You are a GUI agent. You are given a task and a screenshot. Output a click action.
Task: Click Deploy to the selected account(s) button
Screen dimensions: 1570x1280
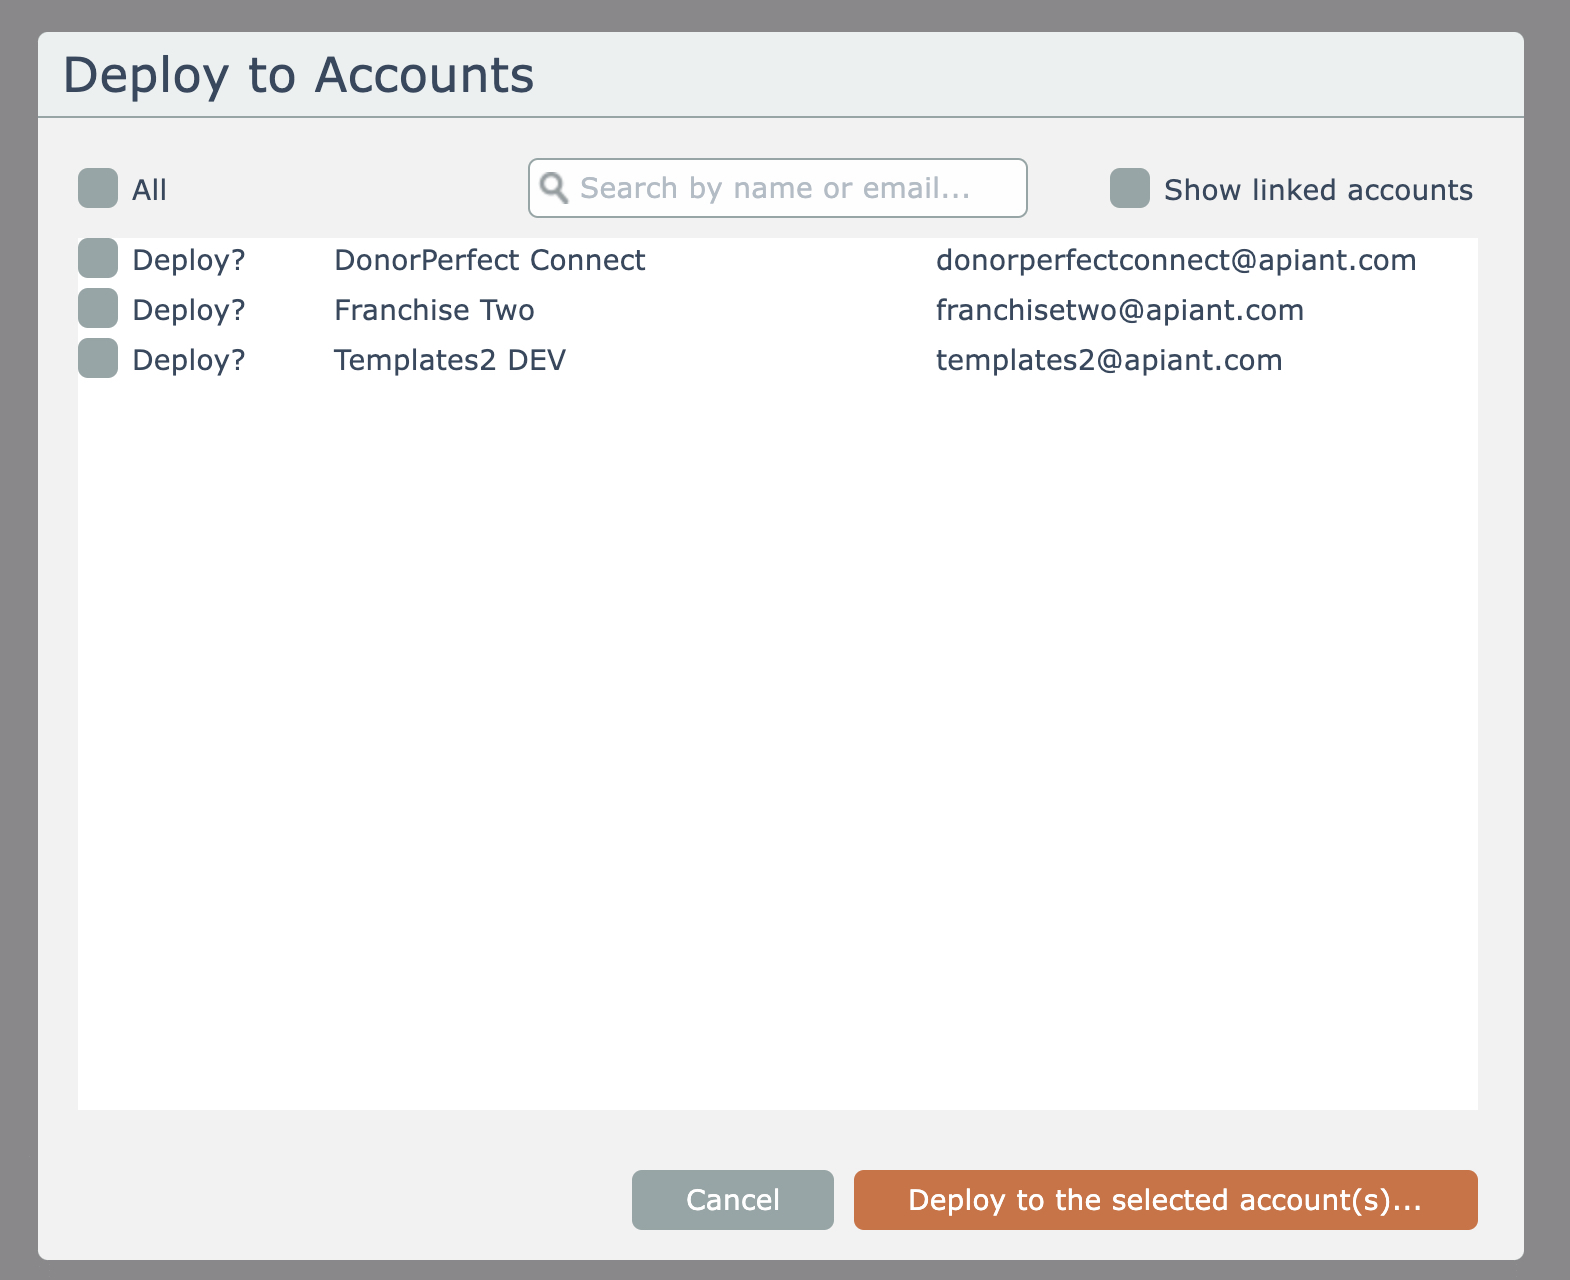tap(1165, 1200)
